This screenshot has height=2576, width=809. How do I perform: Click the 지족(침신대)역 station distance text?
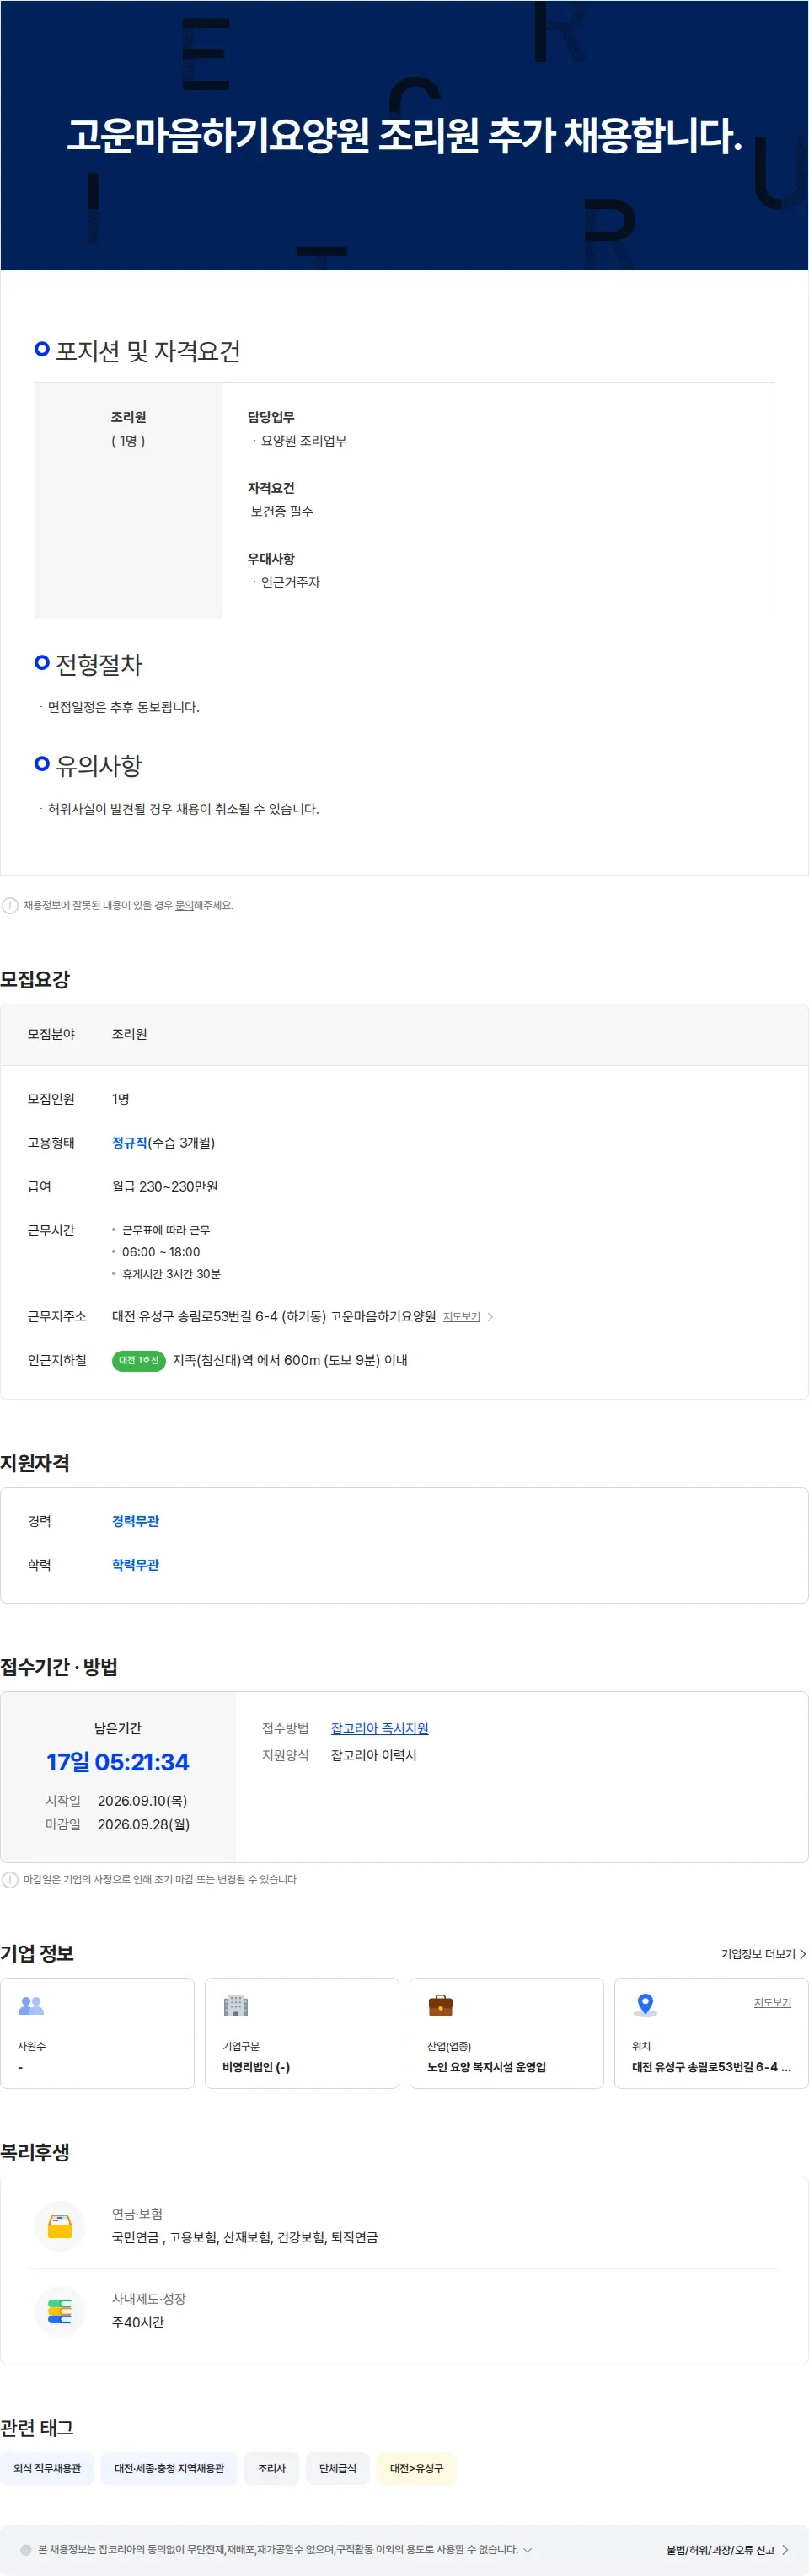pos(290,1360)
